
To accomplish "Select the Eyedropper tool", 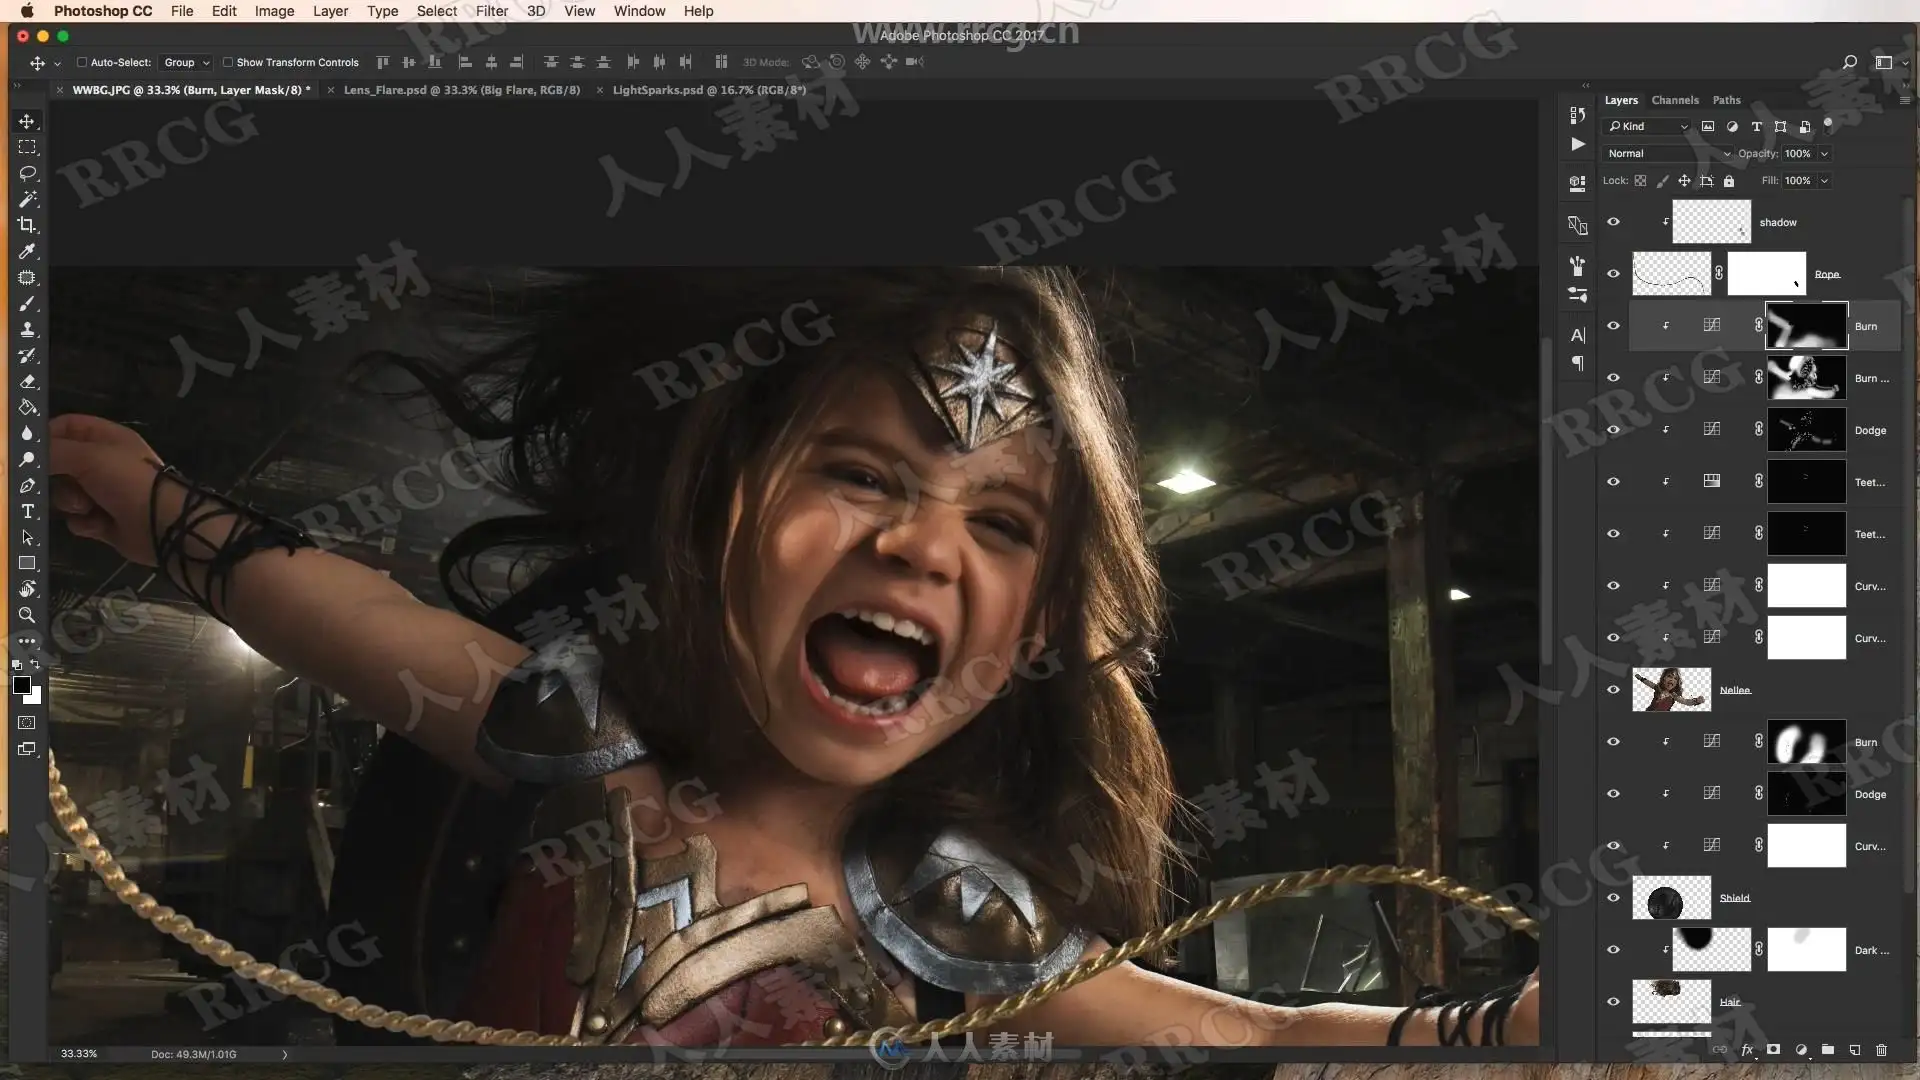I will click(x=27, y=251).
